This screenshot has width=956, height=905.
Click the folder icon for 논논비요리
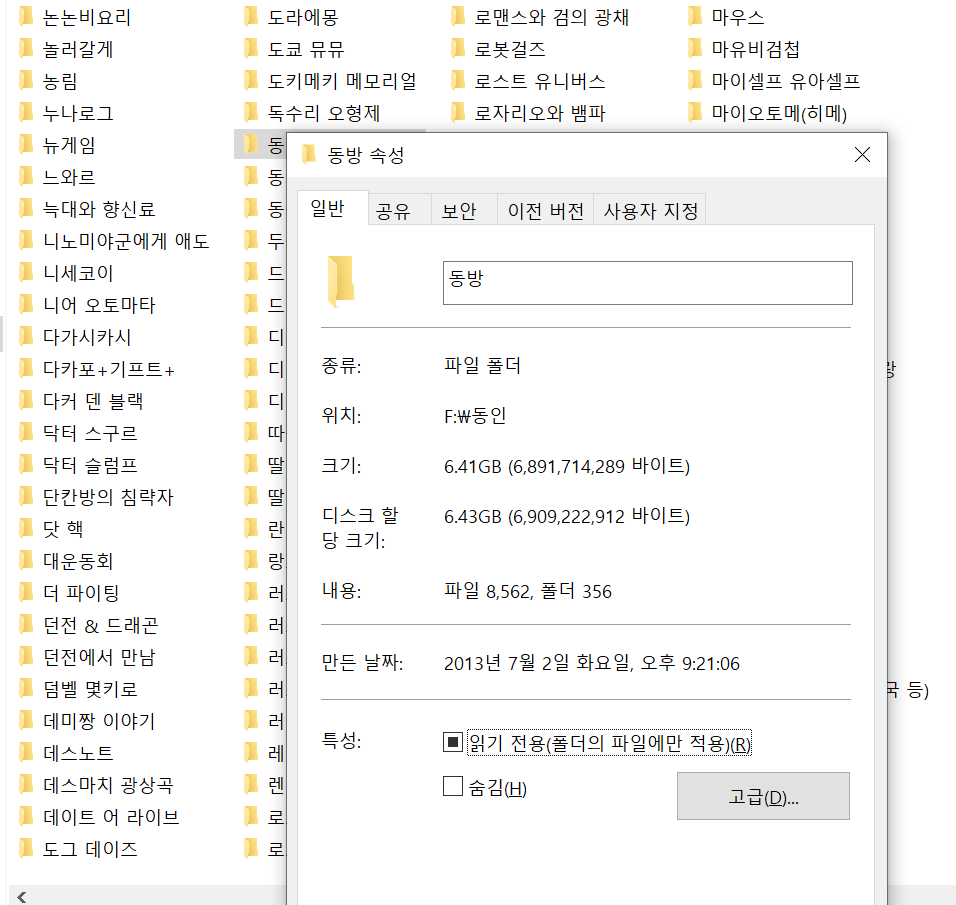[26, 17]
